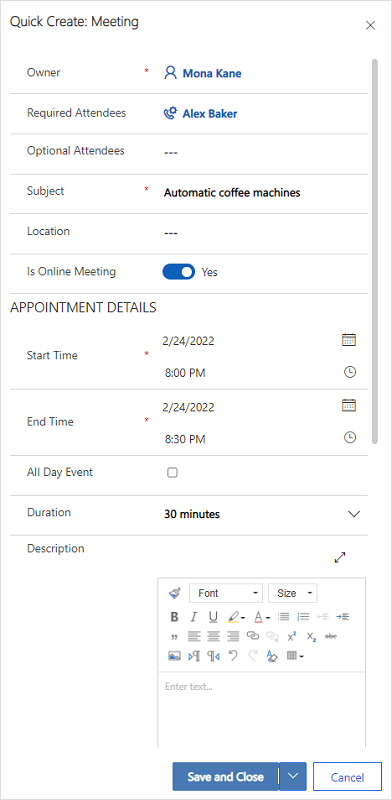Click the copy formatting paintbrush icon
The width and height of the screenshot is (392, 800).
[175, 593]
